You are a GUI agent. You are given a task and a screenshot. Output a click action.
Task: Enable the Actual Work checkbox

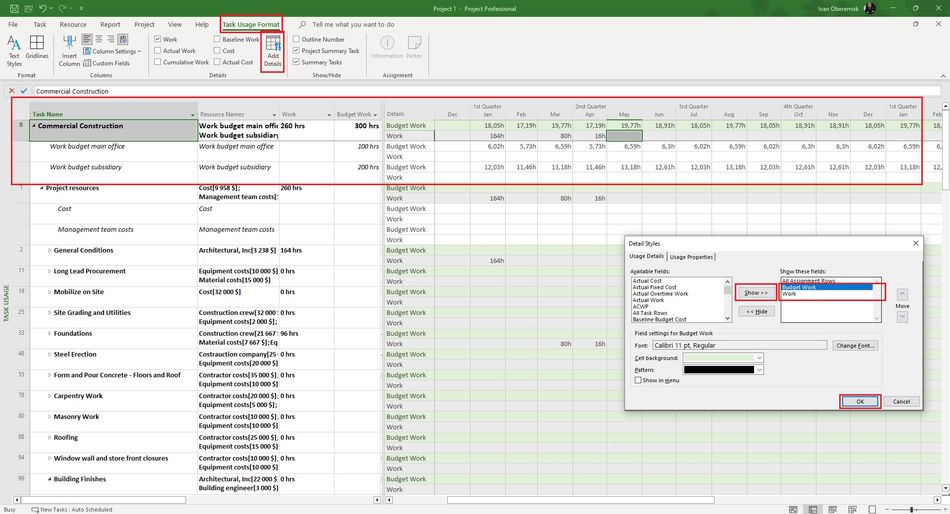pos(158,51)
